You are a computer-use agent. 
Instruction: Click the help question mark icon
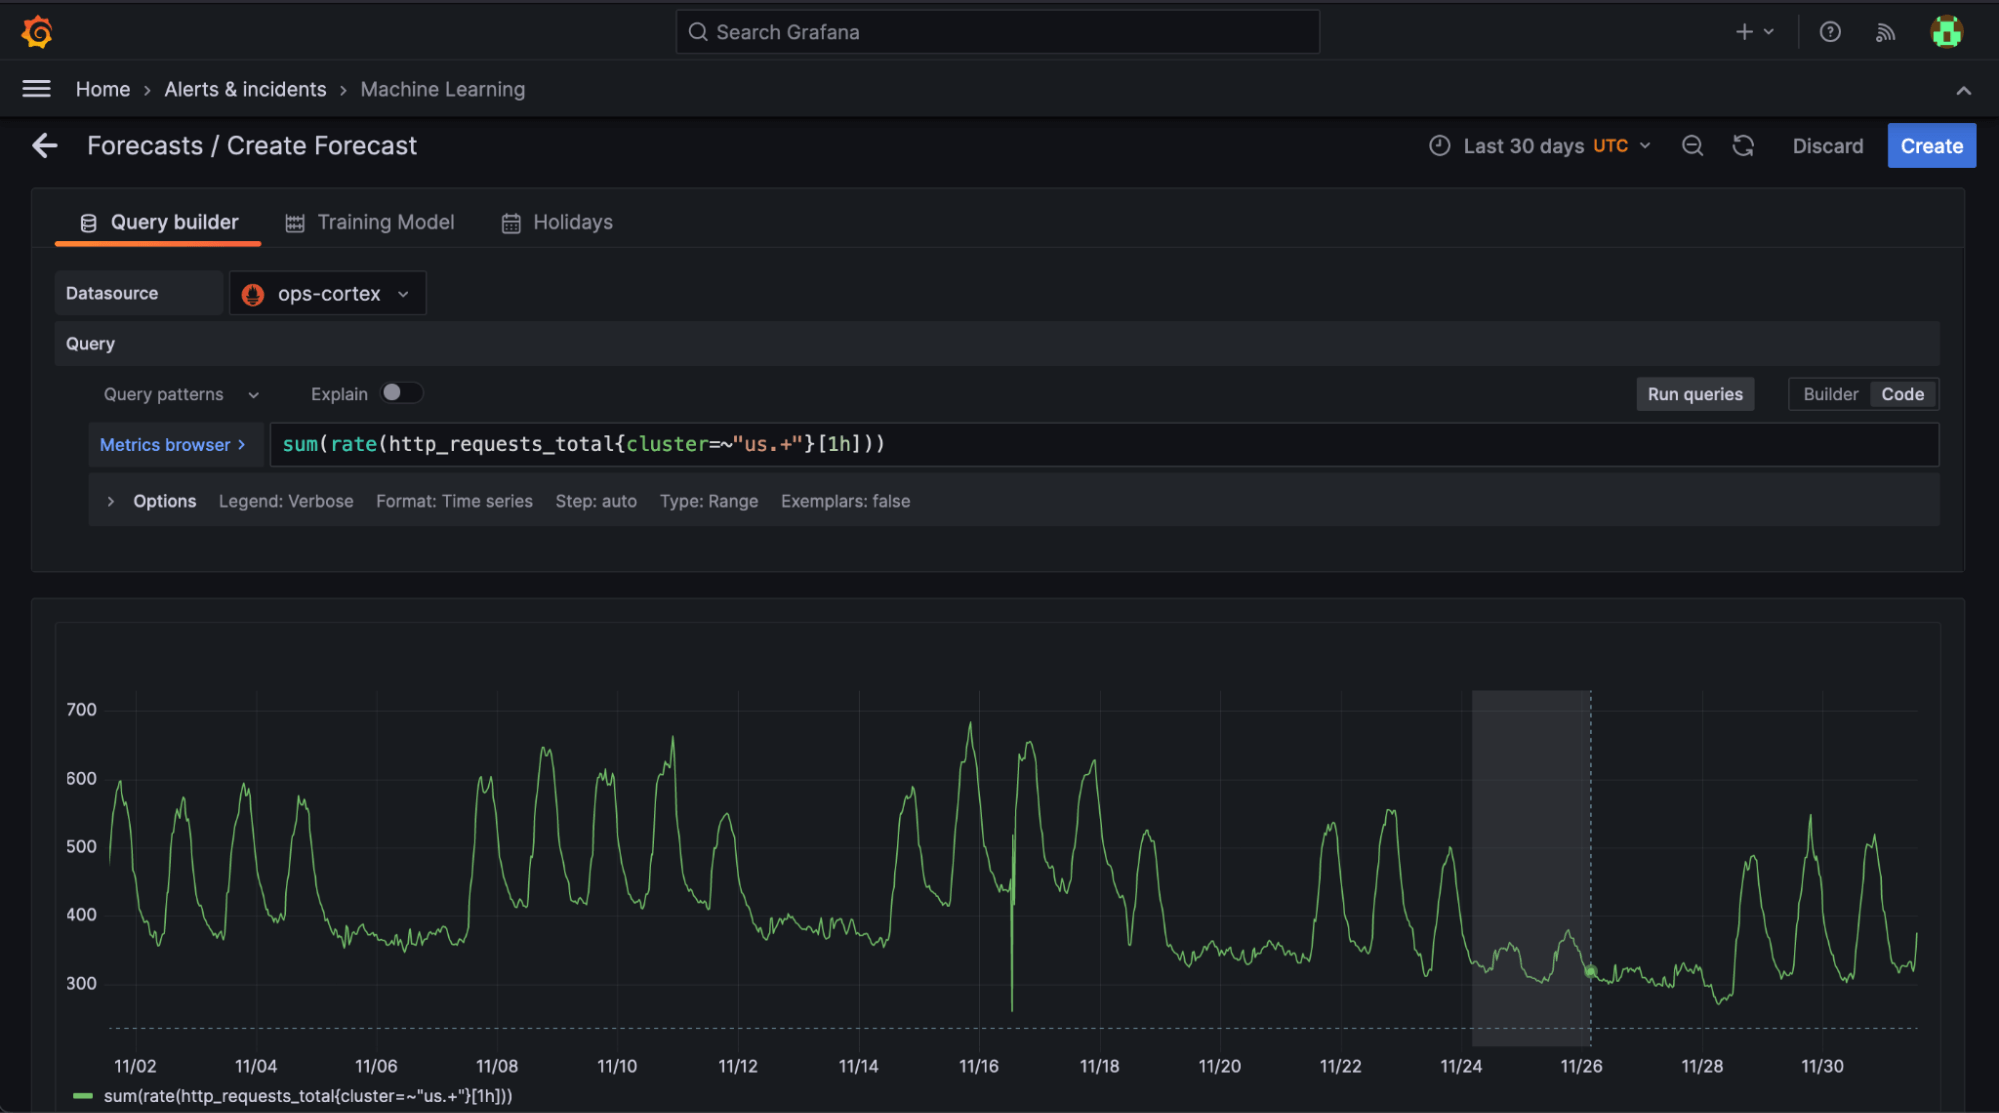click(1830, 31)
